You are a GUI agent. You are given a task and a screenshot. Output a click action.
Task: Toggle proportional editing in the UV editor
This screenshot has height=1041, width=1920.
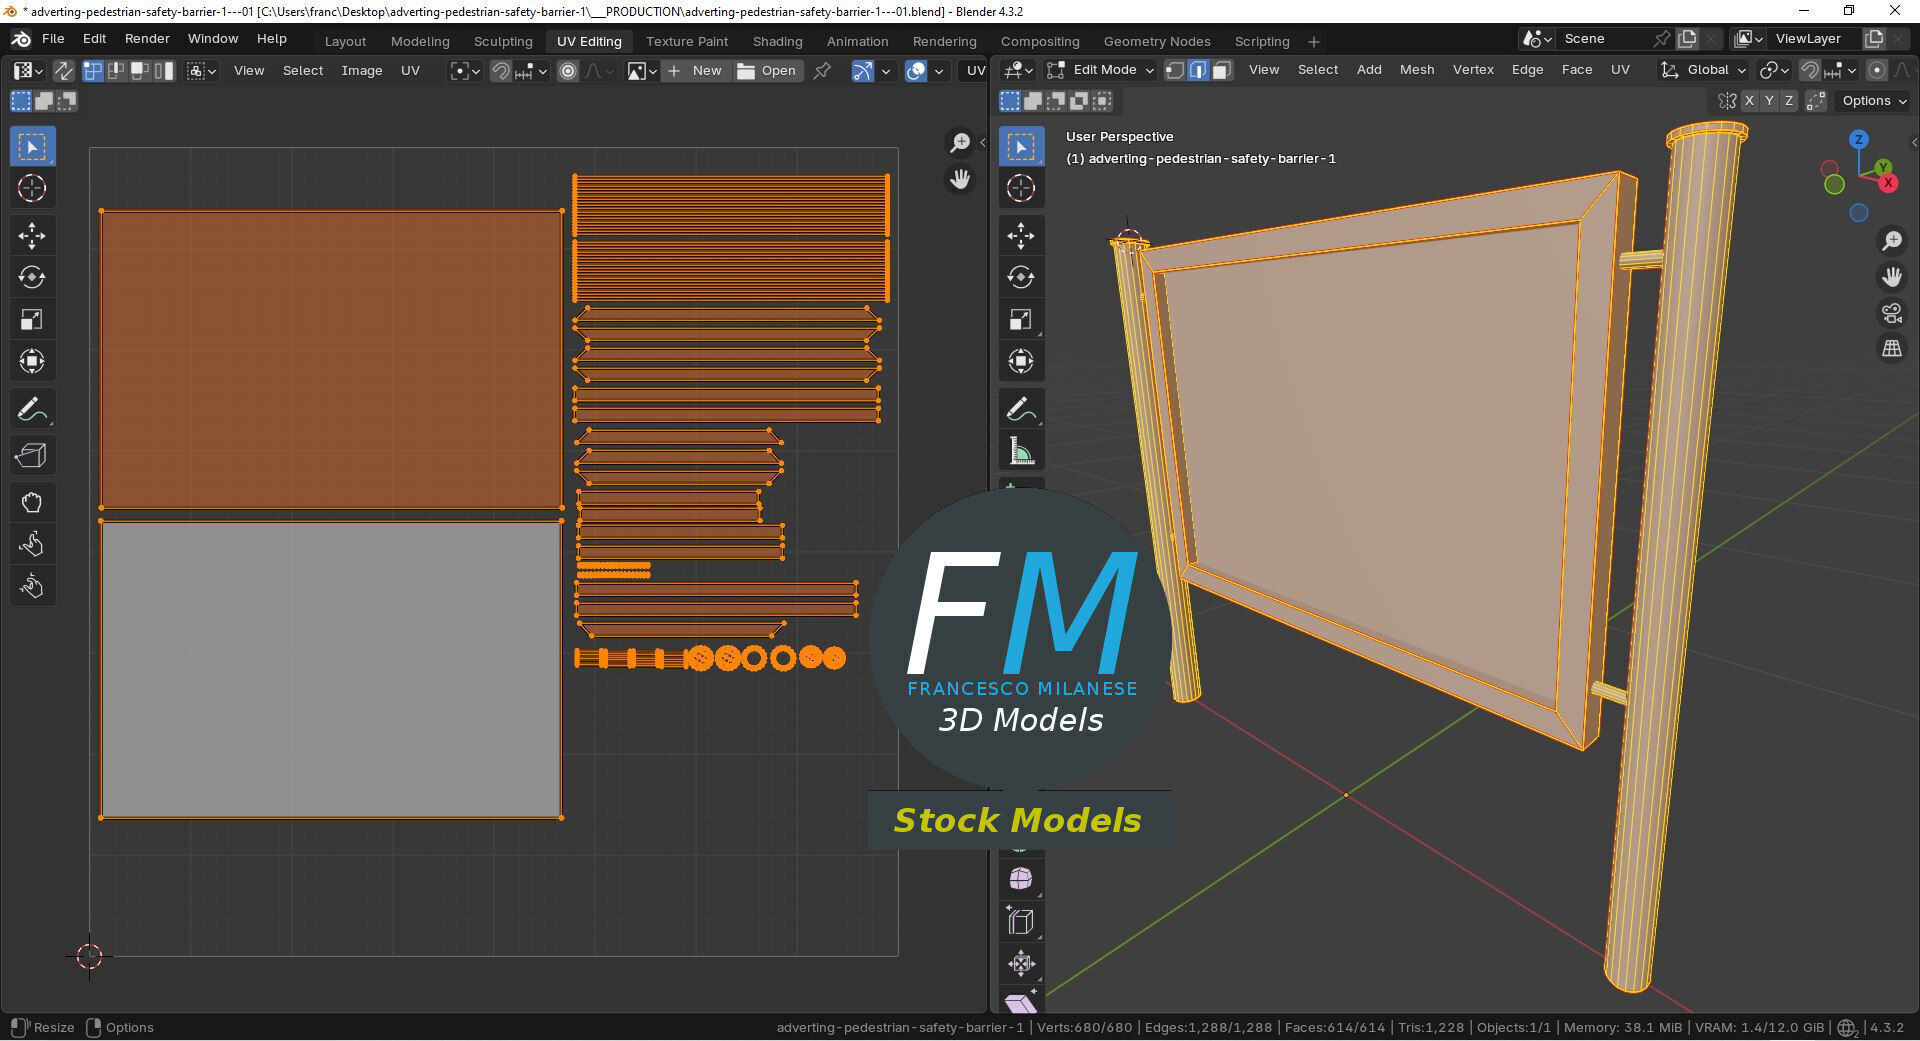568,71
